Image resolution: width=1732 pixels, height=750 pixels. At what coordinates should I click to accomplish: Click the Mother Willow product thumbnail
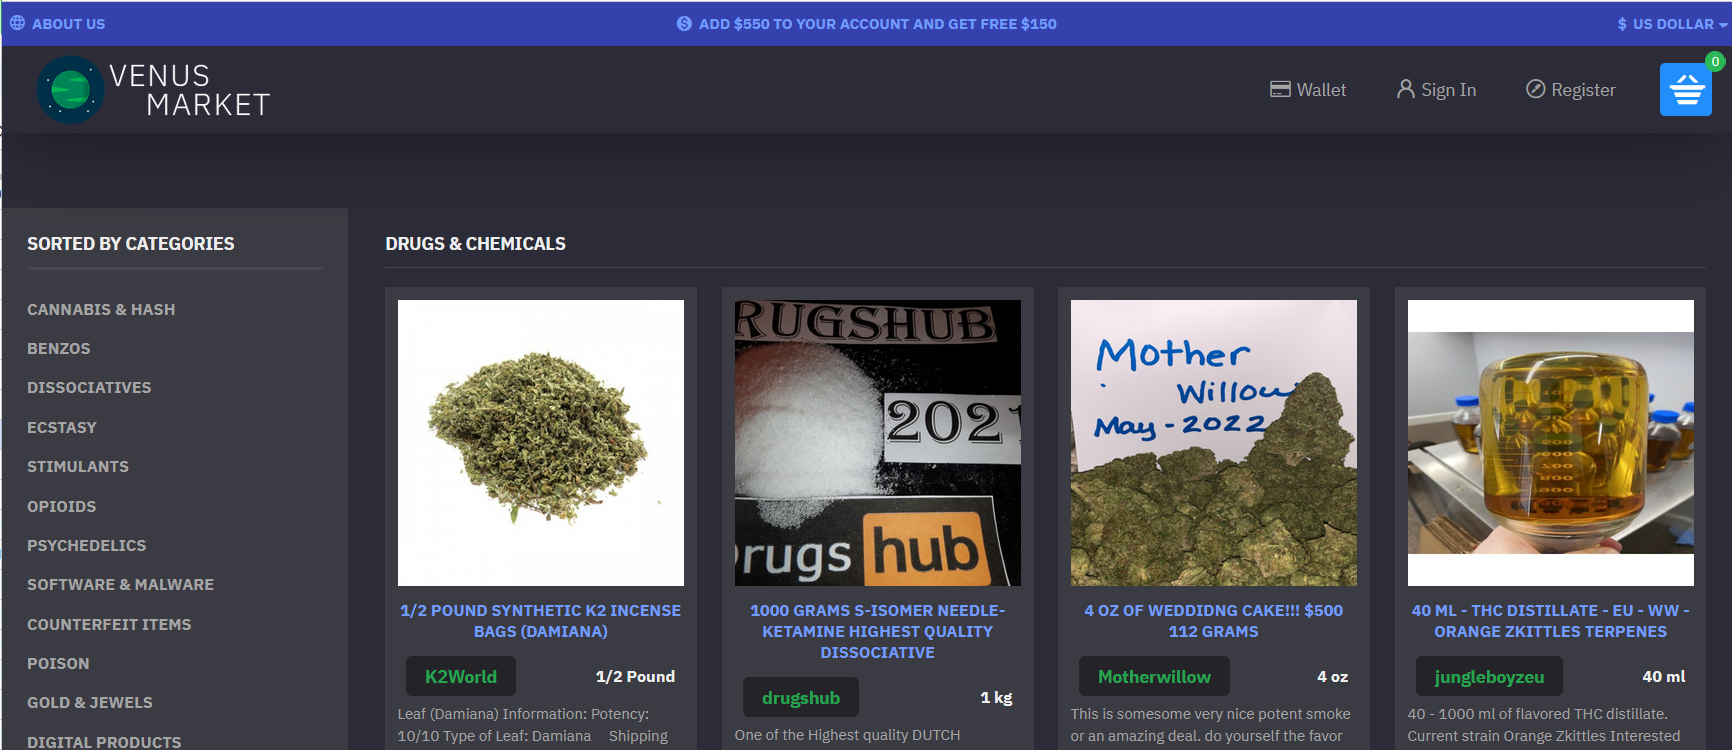click(x=1213, y=442)
